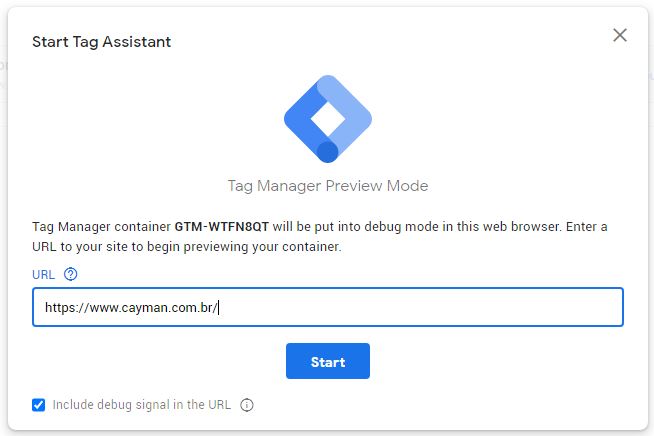Click the container ID GTM-WTFN8QT text
The width and height of the screenshot is (654, 436).
(x=221, y=227)
